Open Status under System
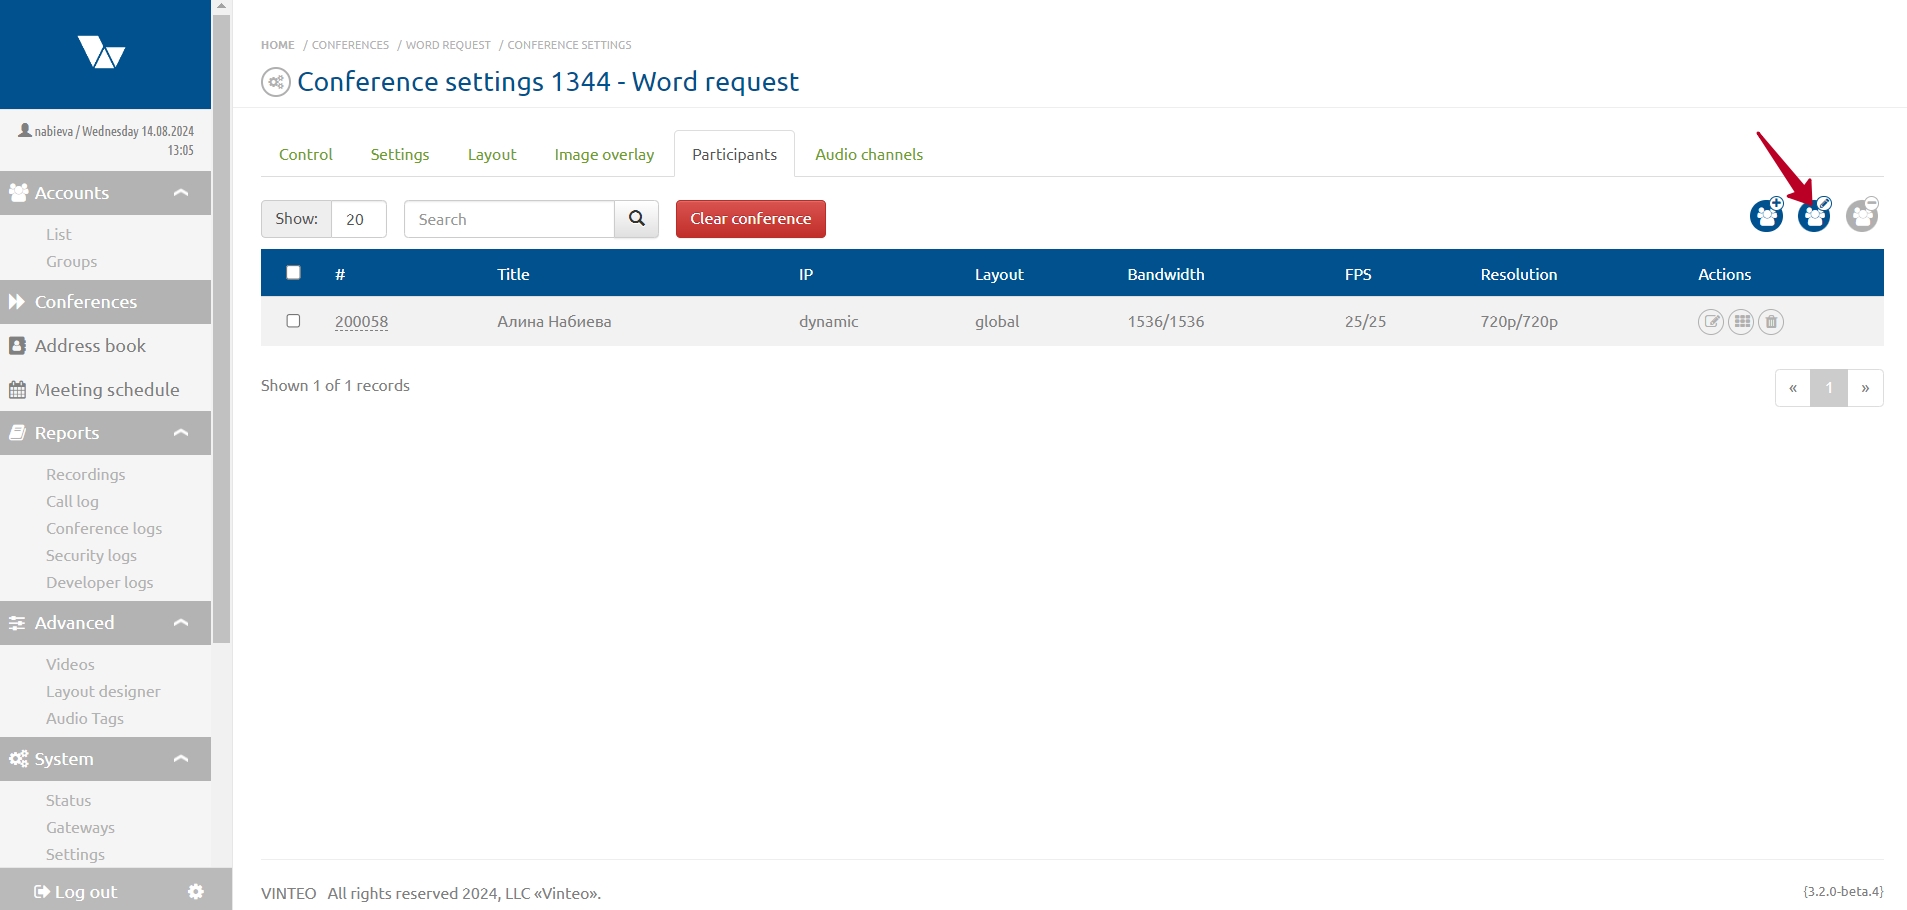Viewport: 1907px width, 910px height. [68, 800]
